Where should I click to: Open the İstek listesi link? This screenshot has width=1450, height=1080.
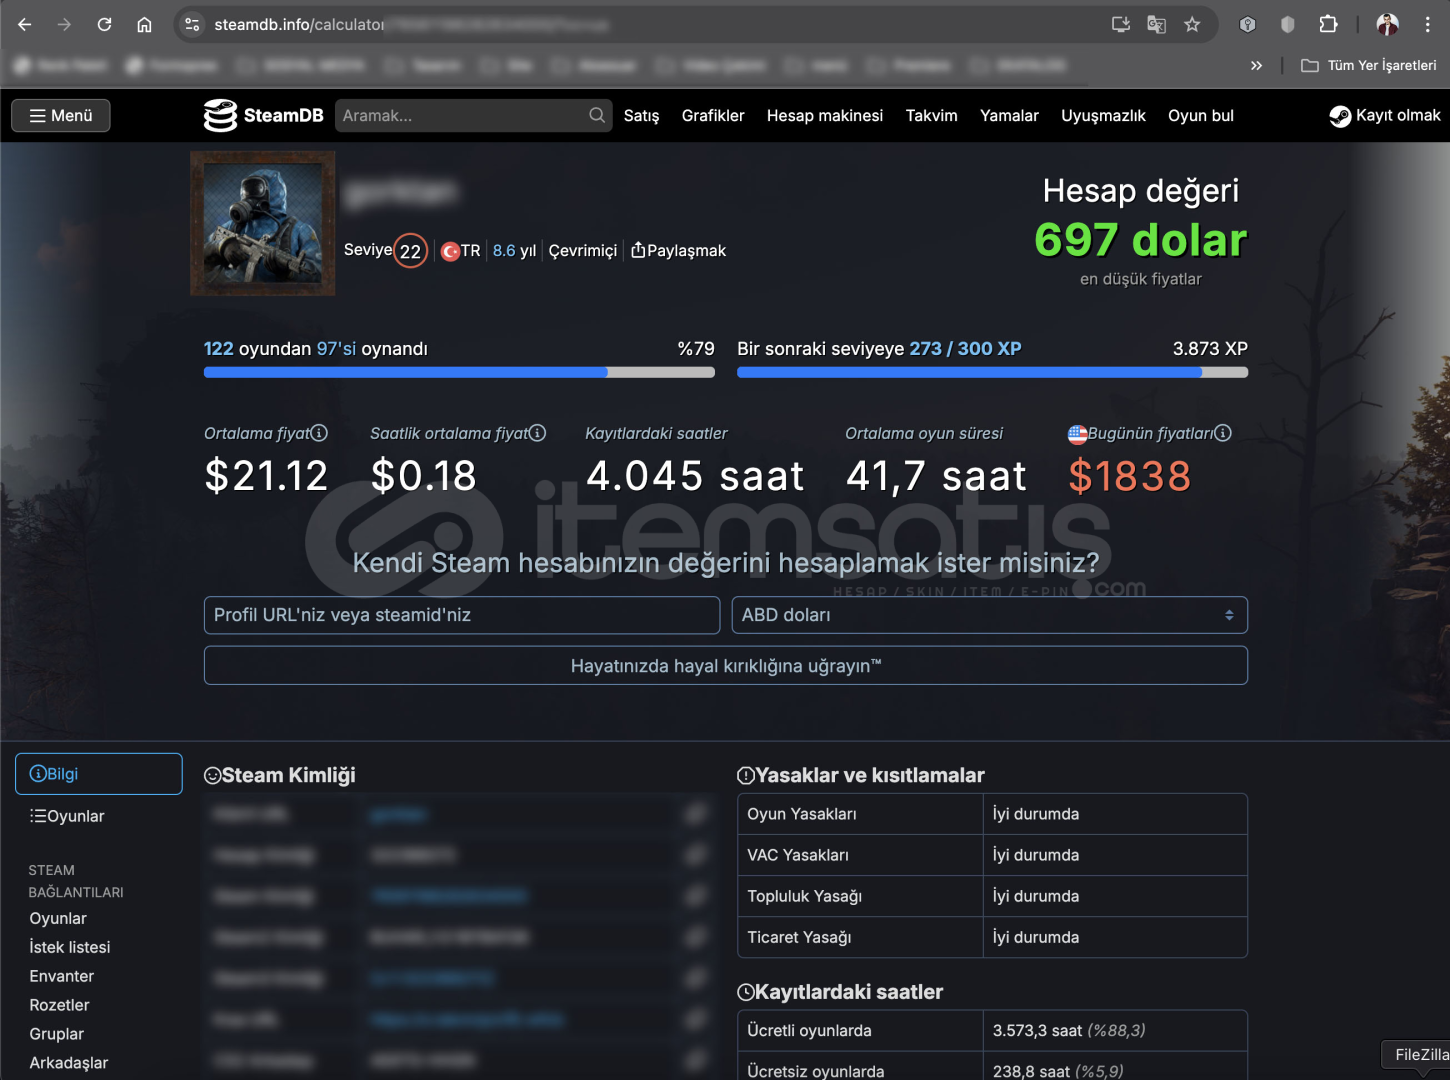(70, 947)
